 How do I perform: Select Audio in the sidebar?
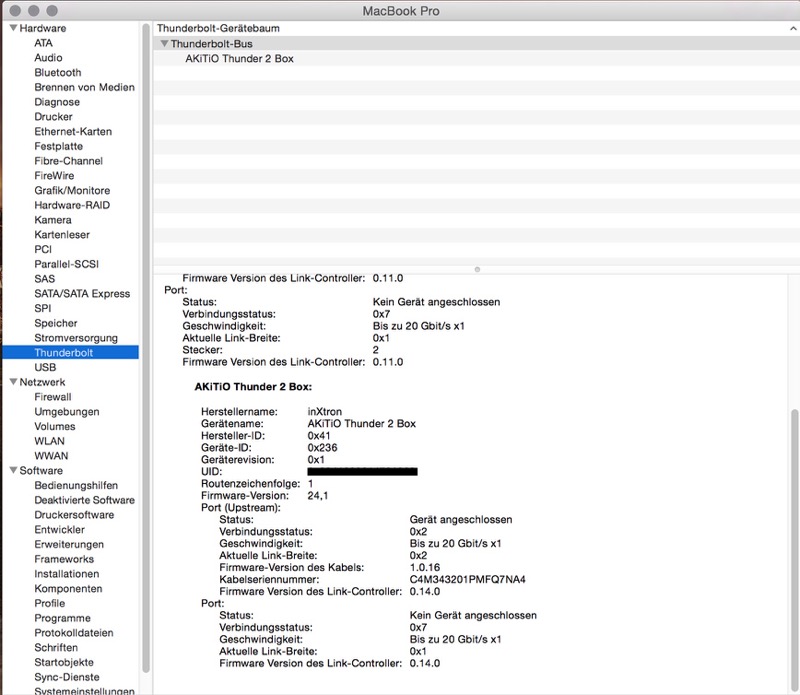click(x=48, y=58)
